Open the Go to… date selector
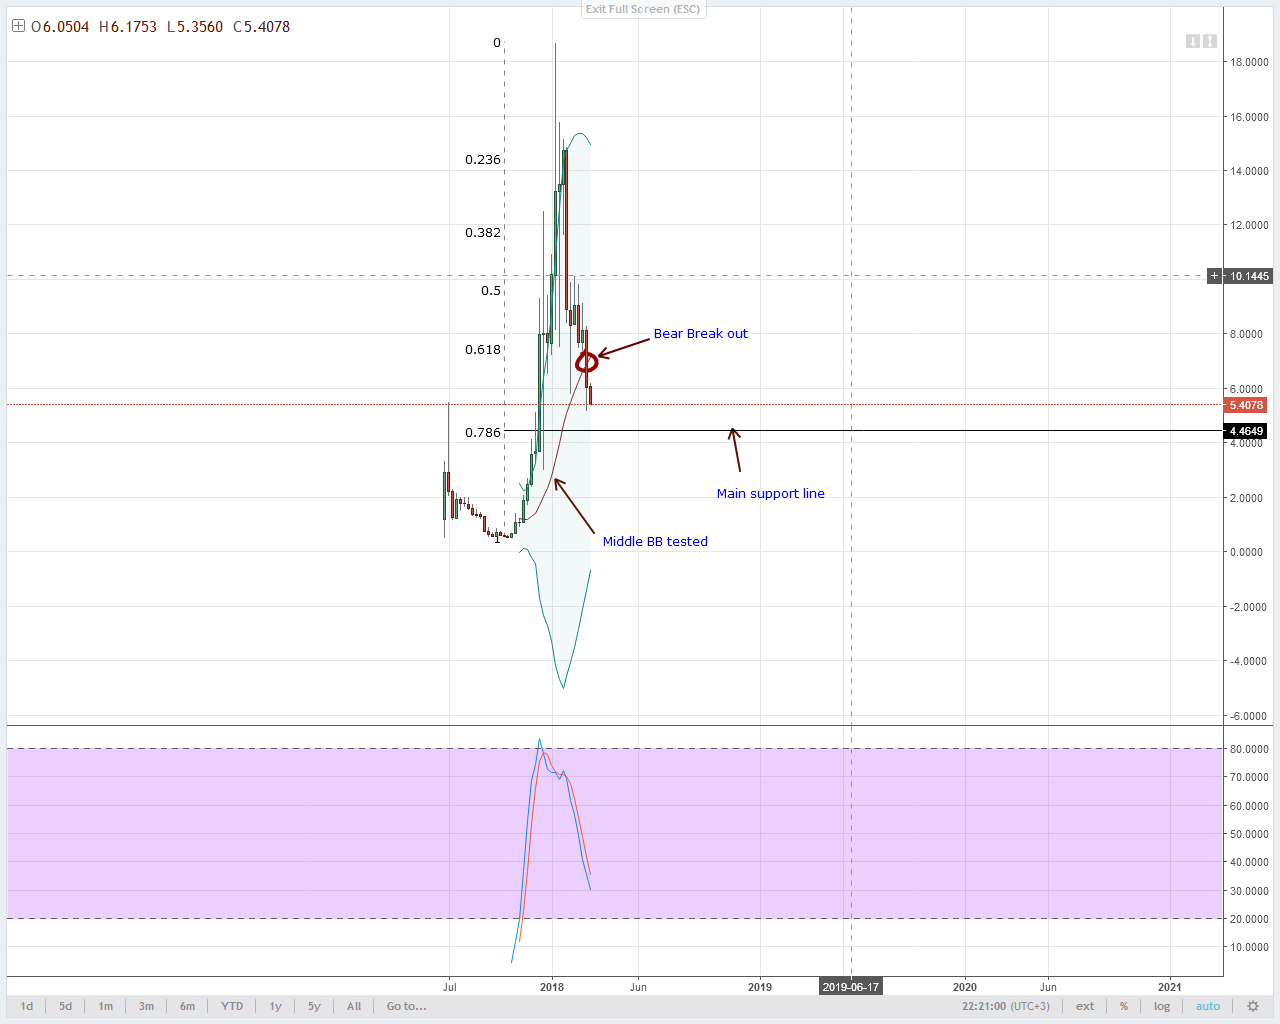 406,1006
